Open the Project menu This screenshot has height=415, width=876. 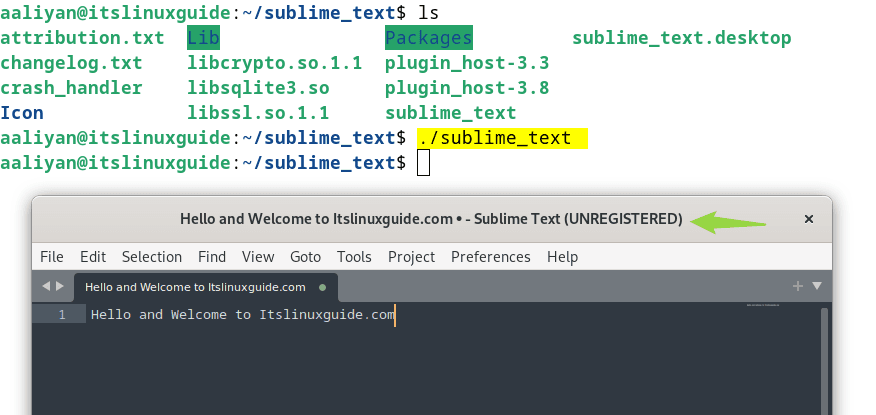[411, 257]
